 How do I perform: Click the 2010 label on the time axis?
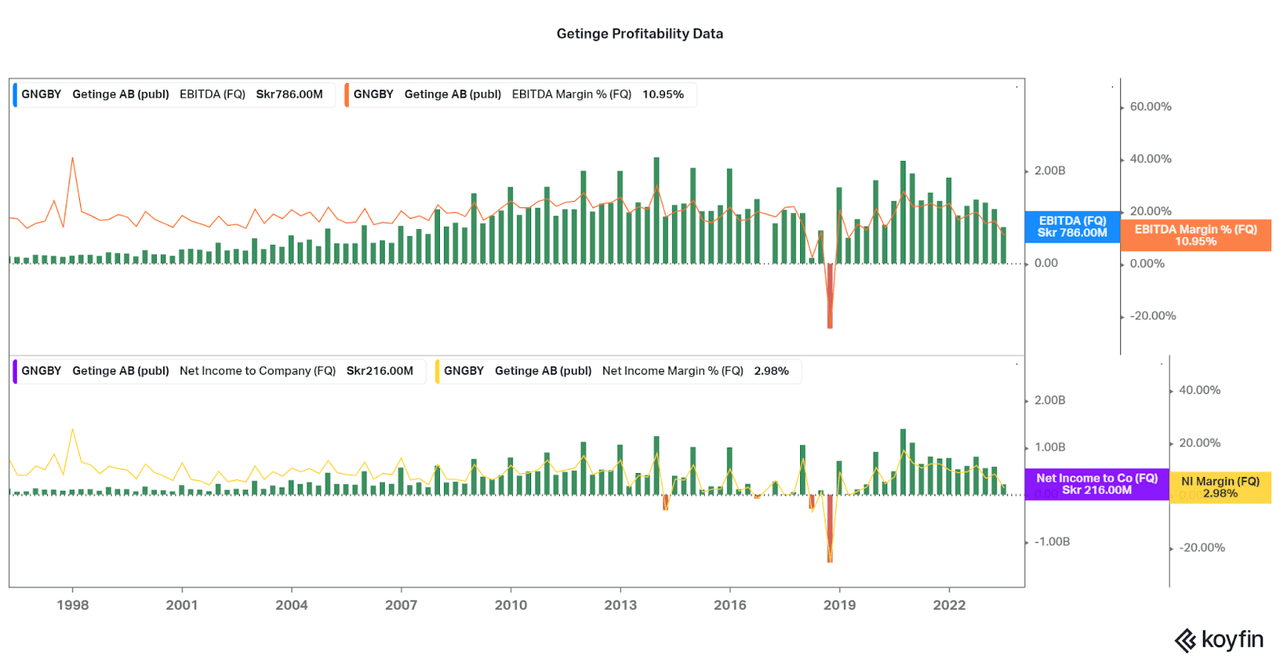click(x=510, y=605)
